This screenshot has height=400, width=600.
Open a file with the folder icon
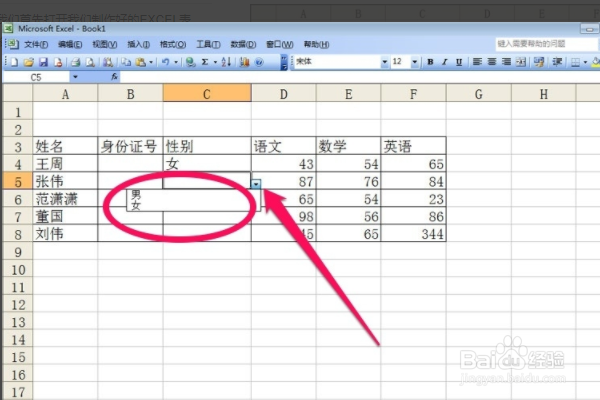click(x=29, y=62)
